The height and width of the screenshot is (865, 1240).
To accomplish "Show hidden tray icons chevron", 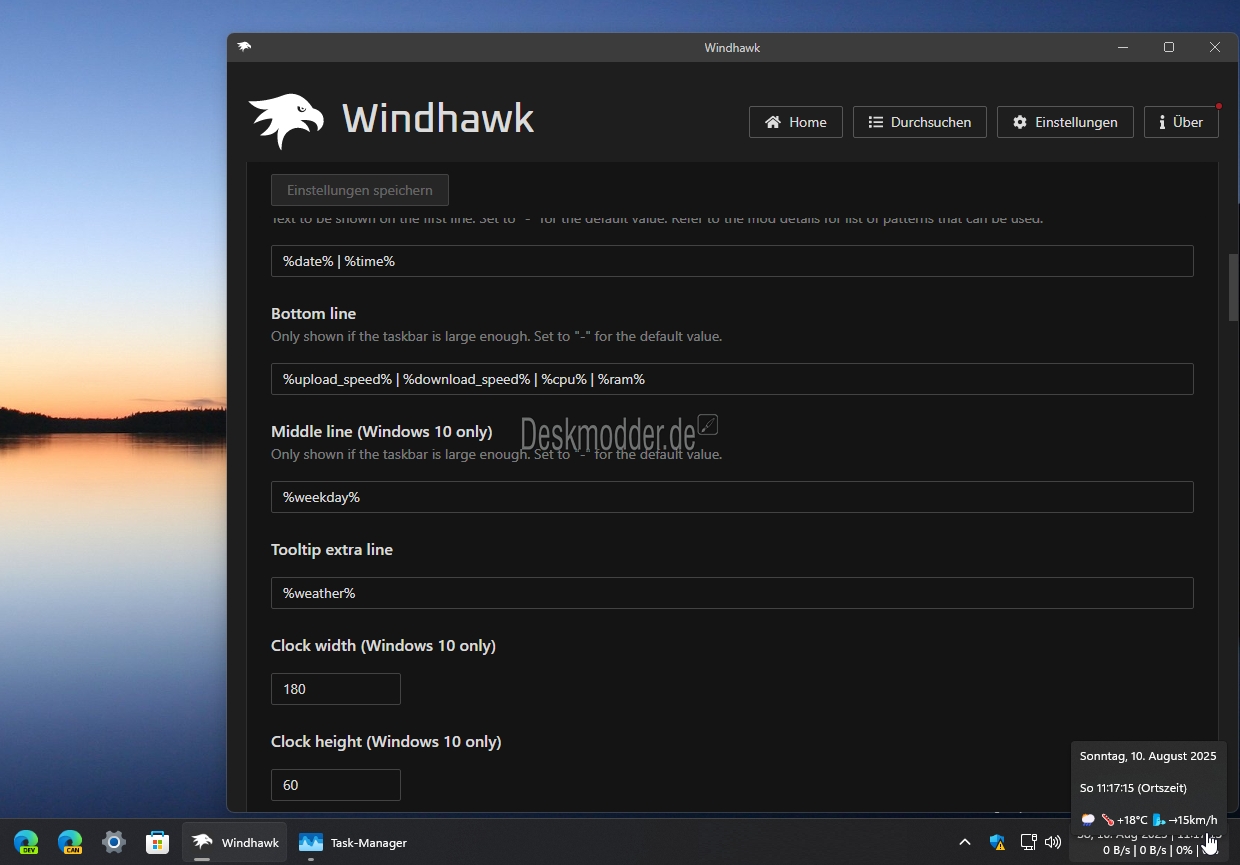I will coord(965,842).
